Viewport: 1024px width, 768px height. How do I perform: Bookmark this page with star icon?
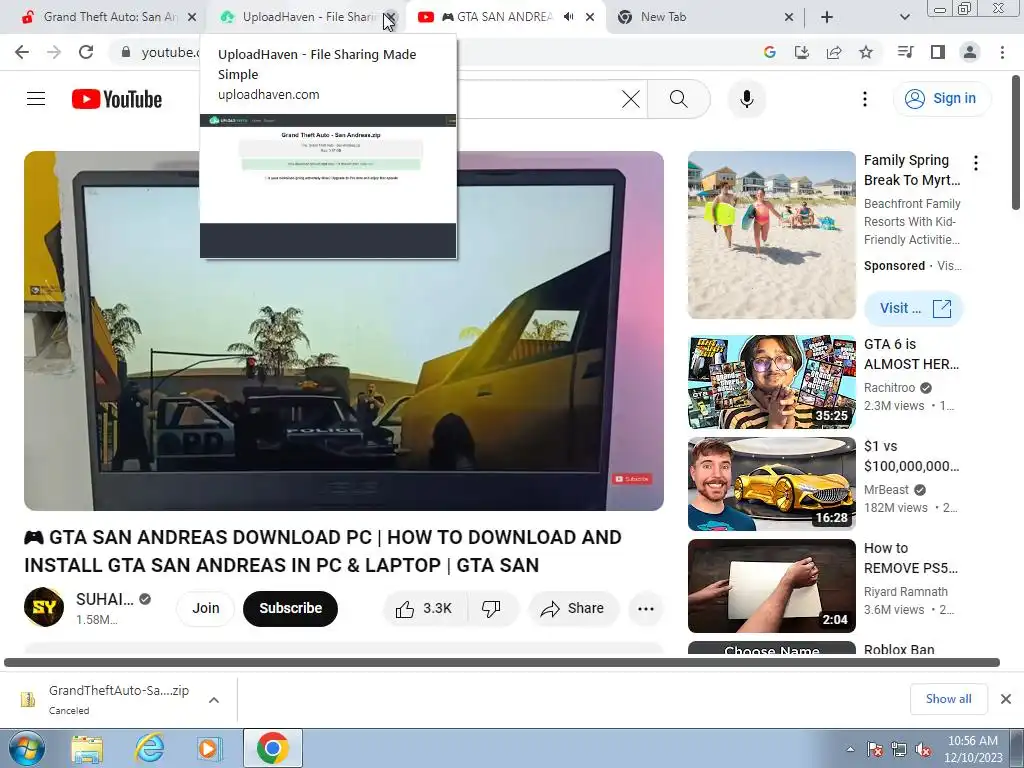(x=866, y=52)
